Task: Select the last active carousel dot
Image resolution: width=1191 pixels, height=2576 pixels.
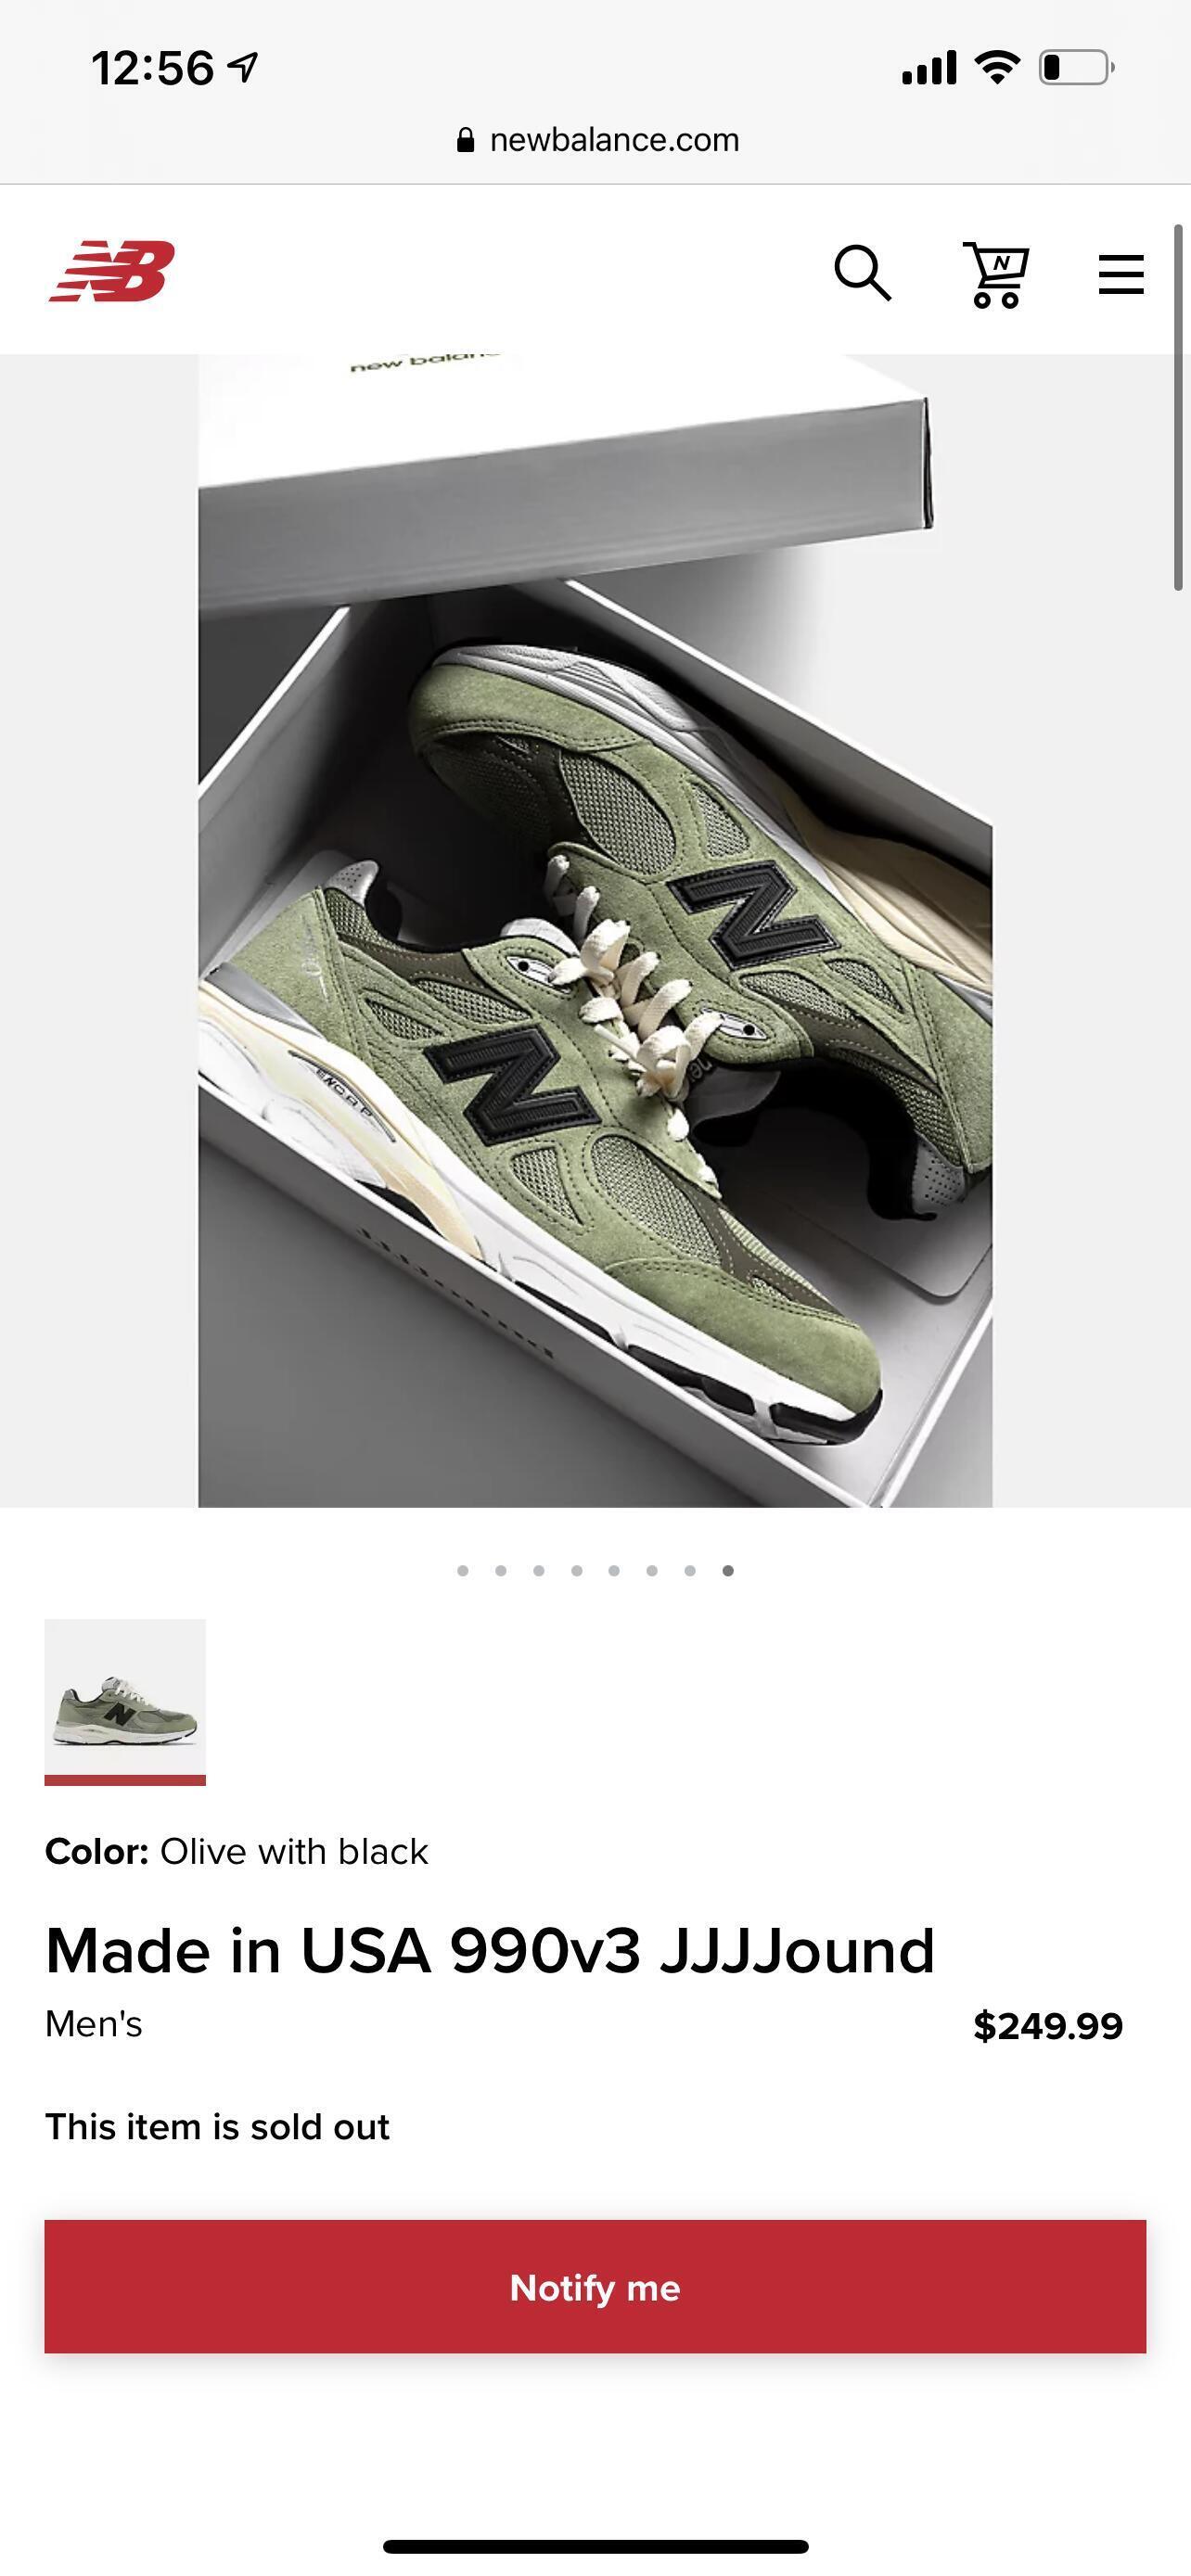Action: [728, 1570]
